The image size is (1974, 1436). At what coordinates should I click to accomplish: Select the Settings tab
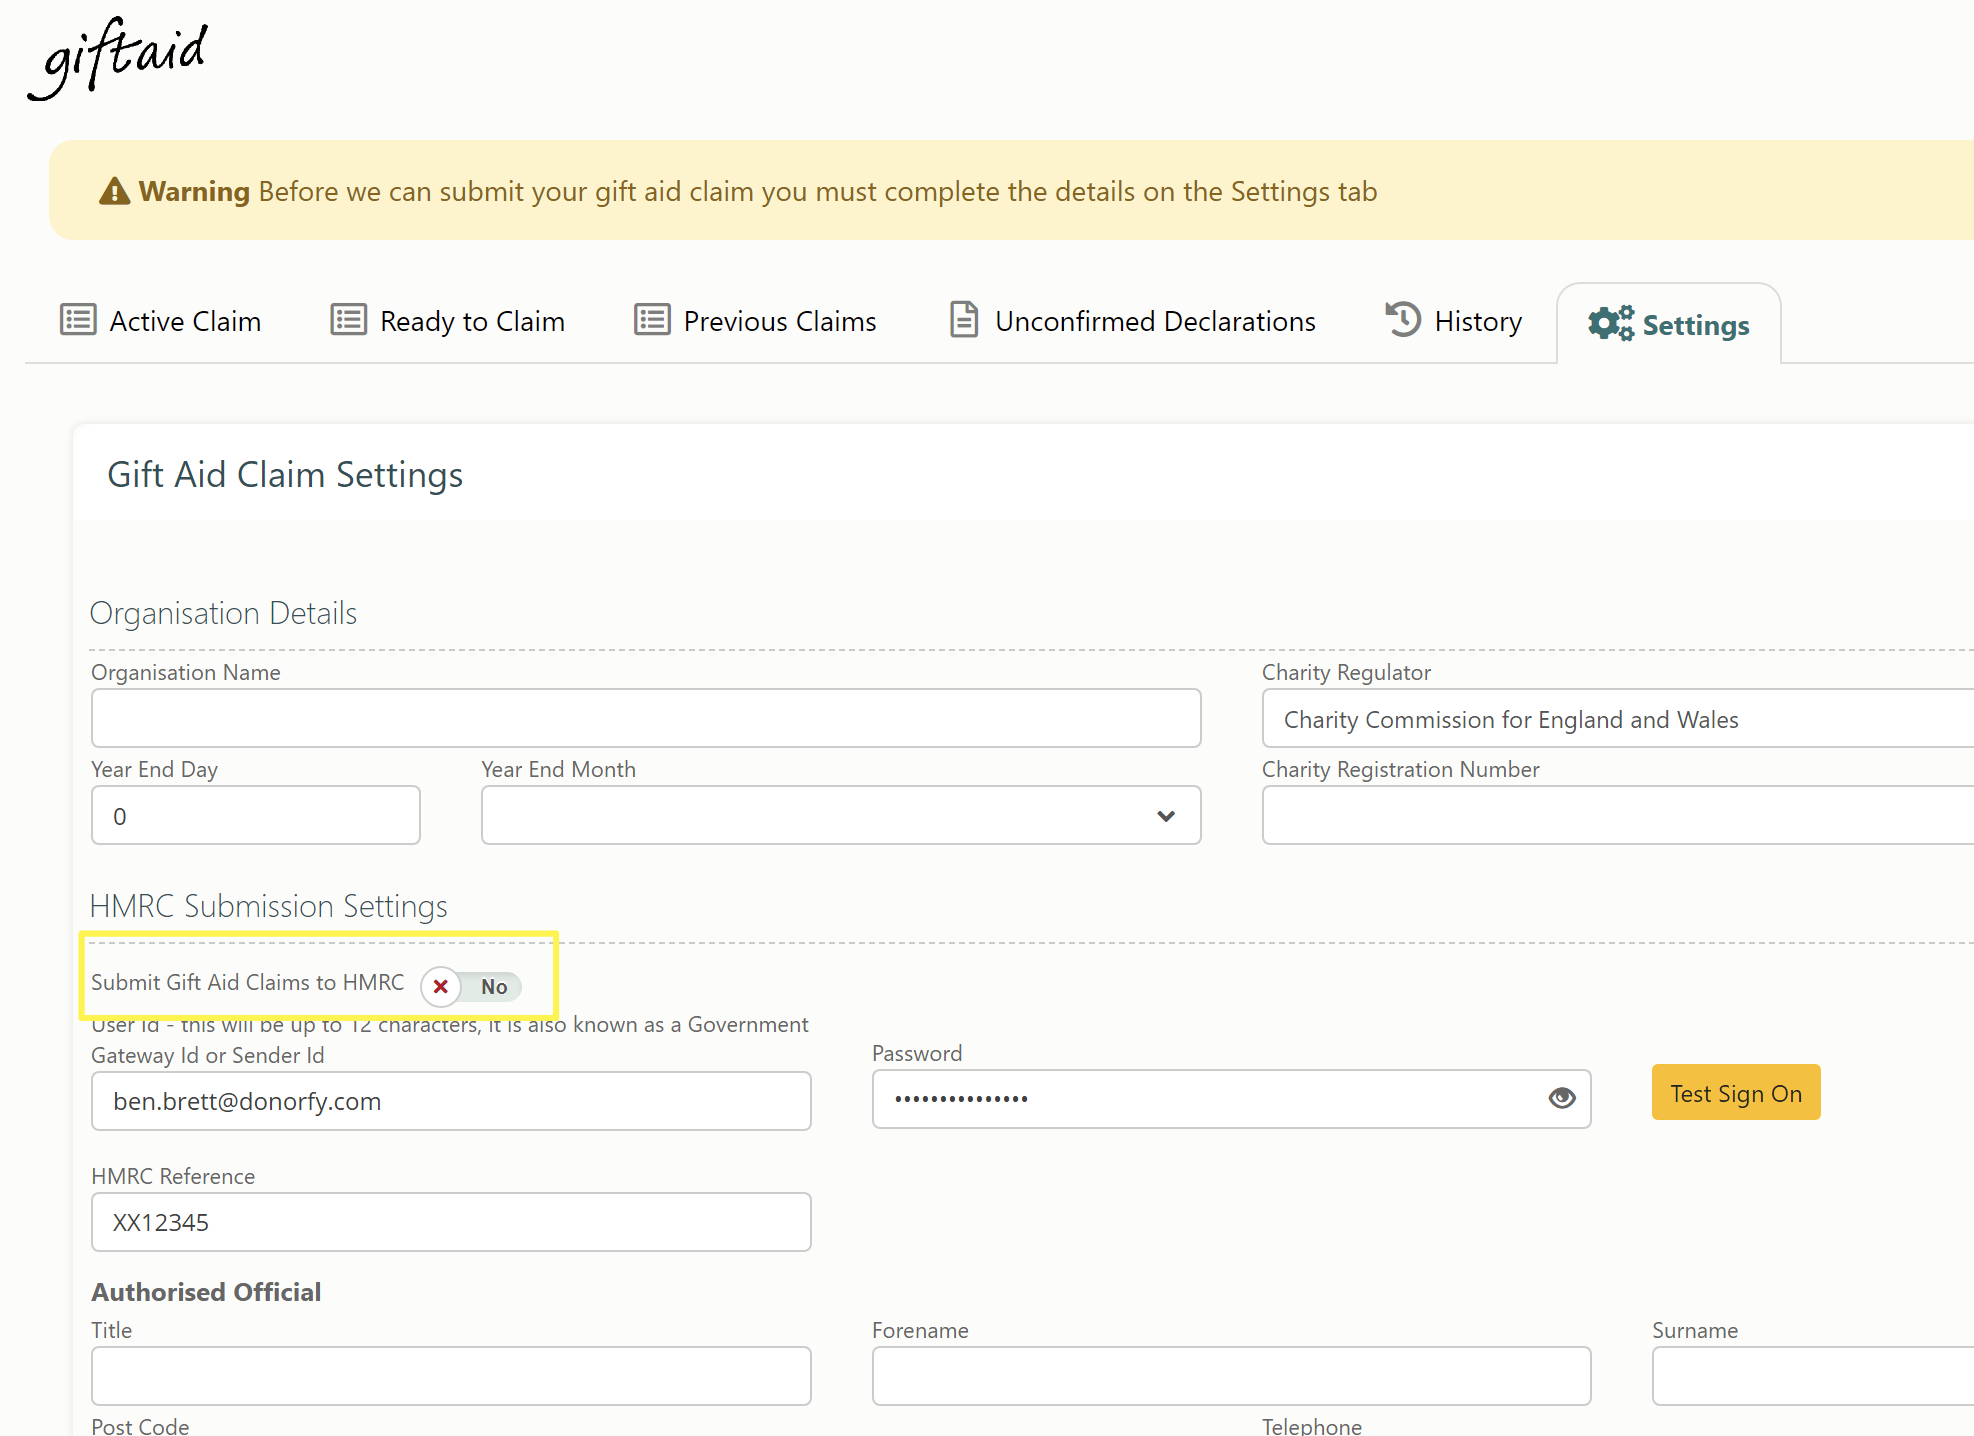pos(1669,324)
